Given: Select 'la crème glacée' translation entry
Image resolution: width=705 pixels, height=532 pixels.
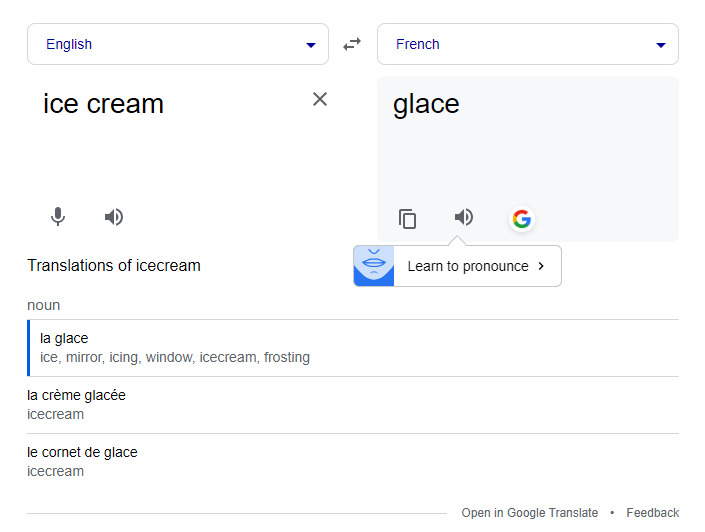Looking at the screenshot, I should [x=76, y=395].
